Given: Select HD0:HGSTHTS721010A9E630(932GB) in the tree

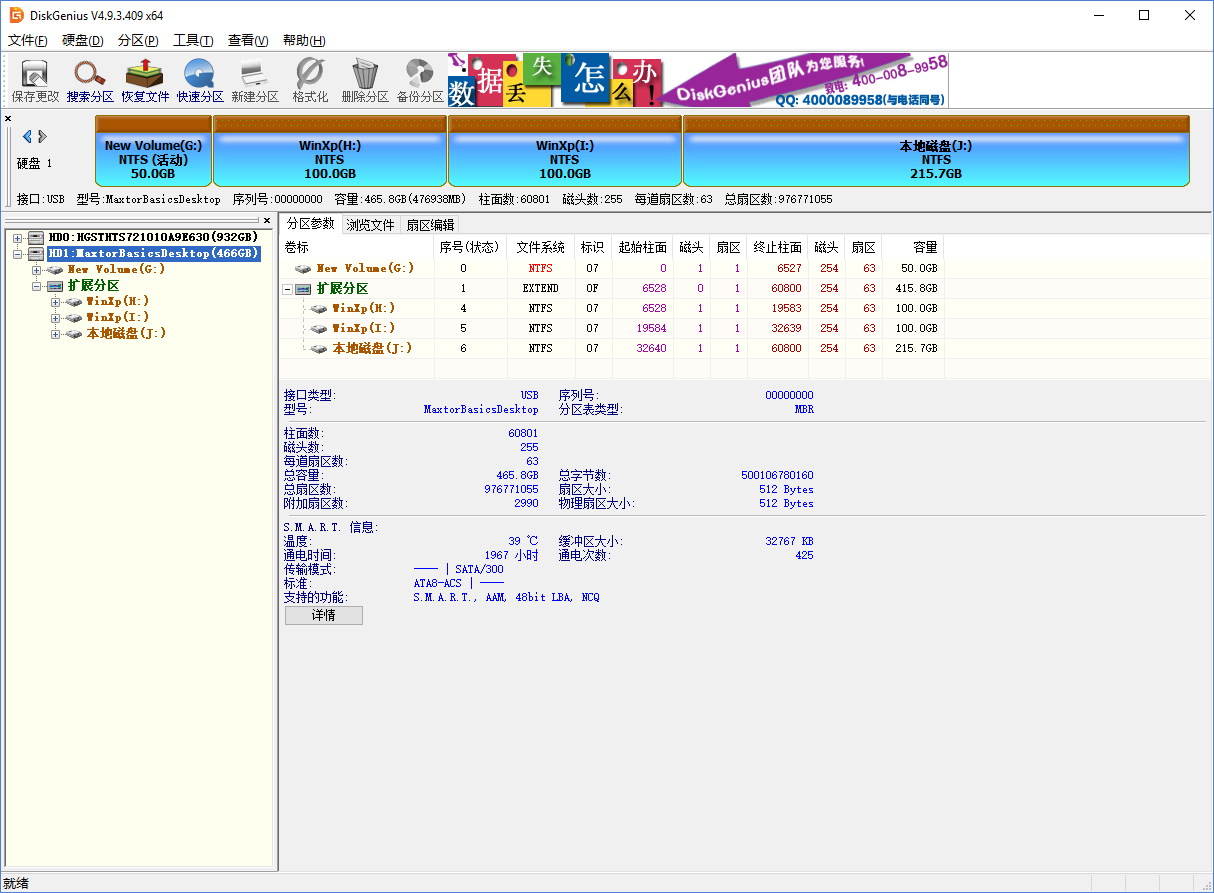Looking at the screenshot, I should coord(153,237).
